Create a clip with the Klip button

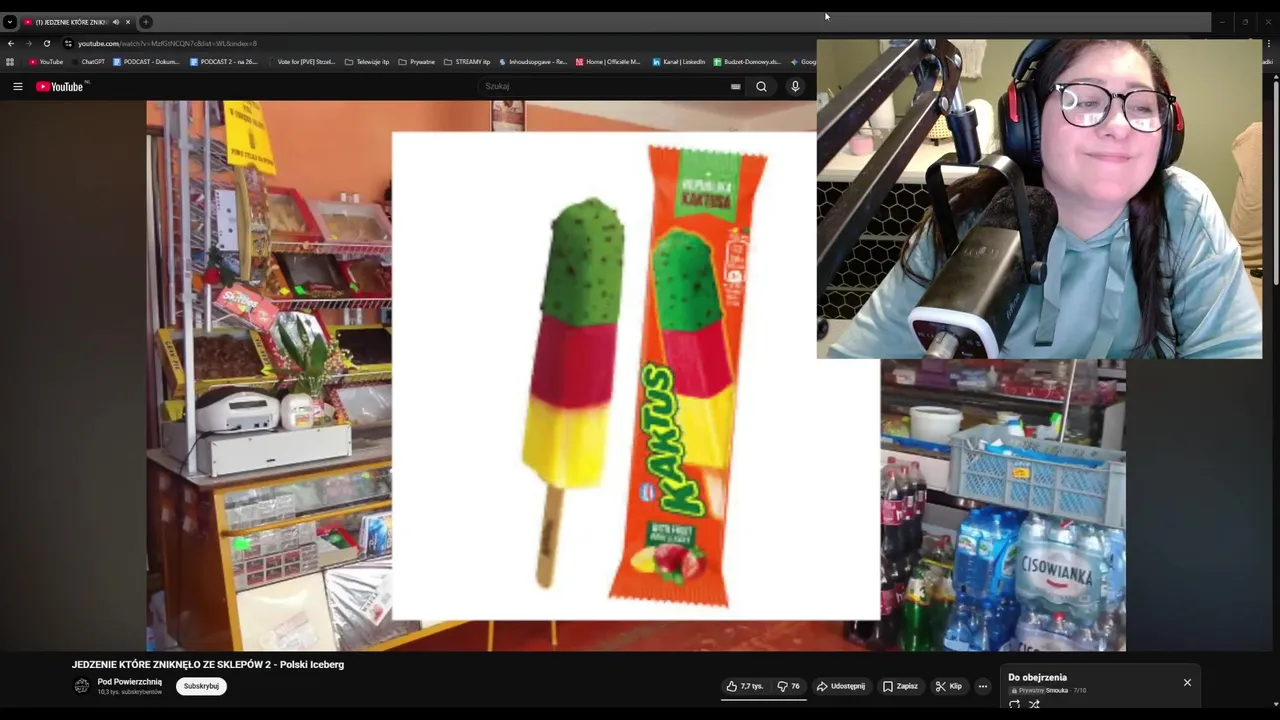pos(948,686)
